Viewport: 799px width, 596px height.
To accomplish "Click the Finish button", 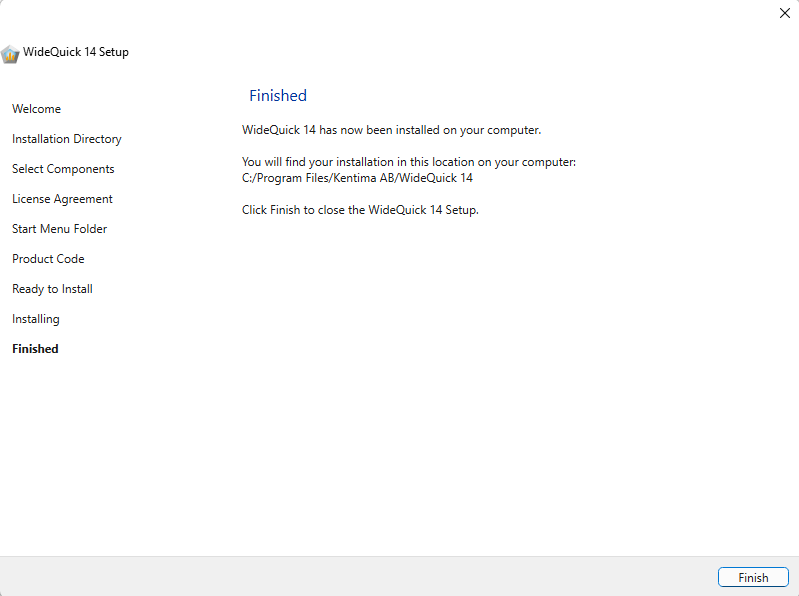I will 753,577.
